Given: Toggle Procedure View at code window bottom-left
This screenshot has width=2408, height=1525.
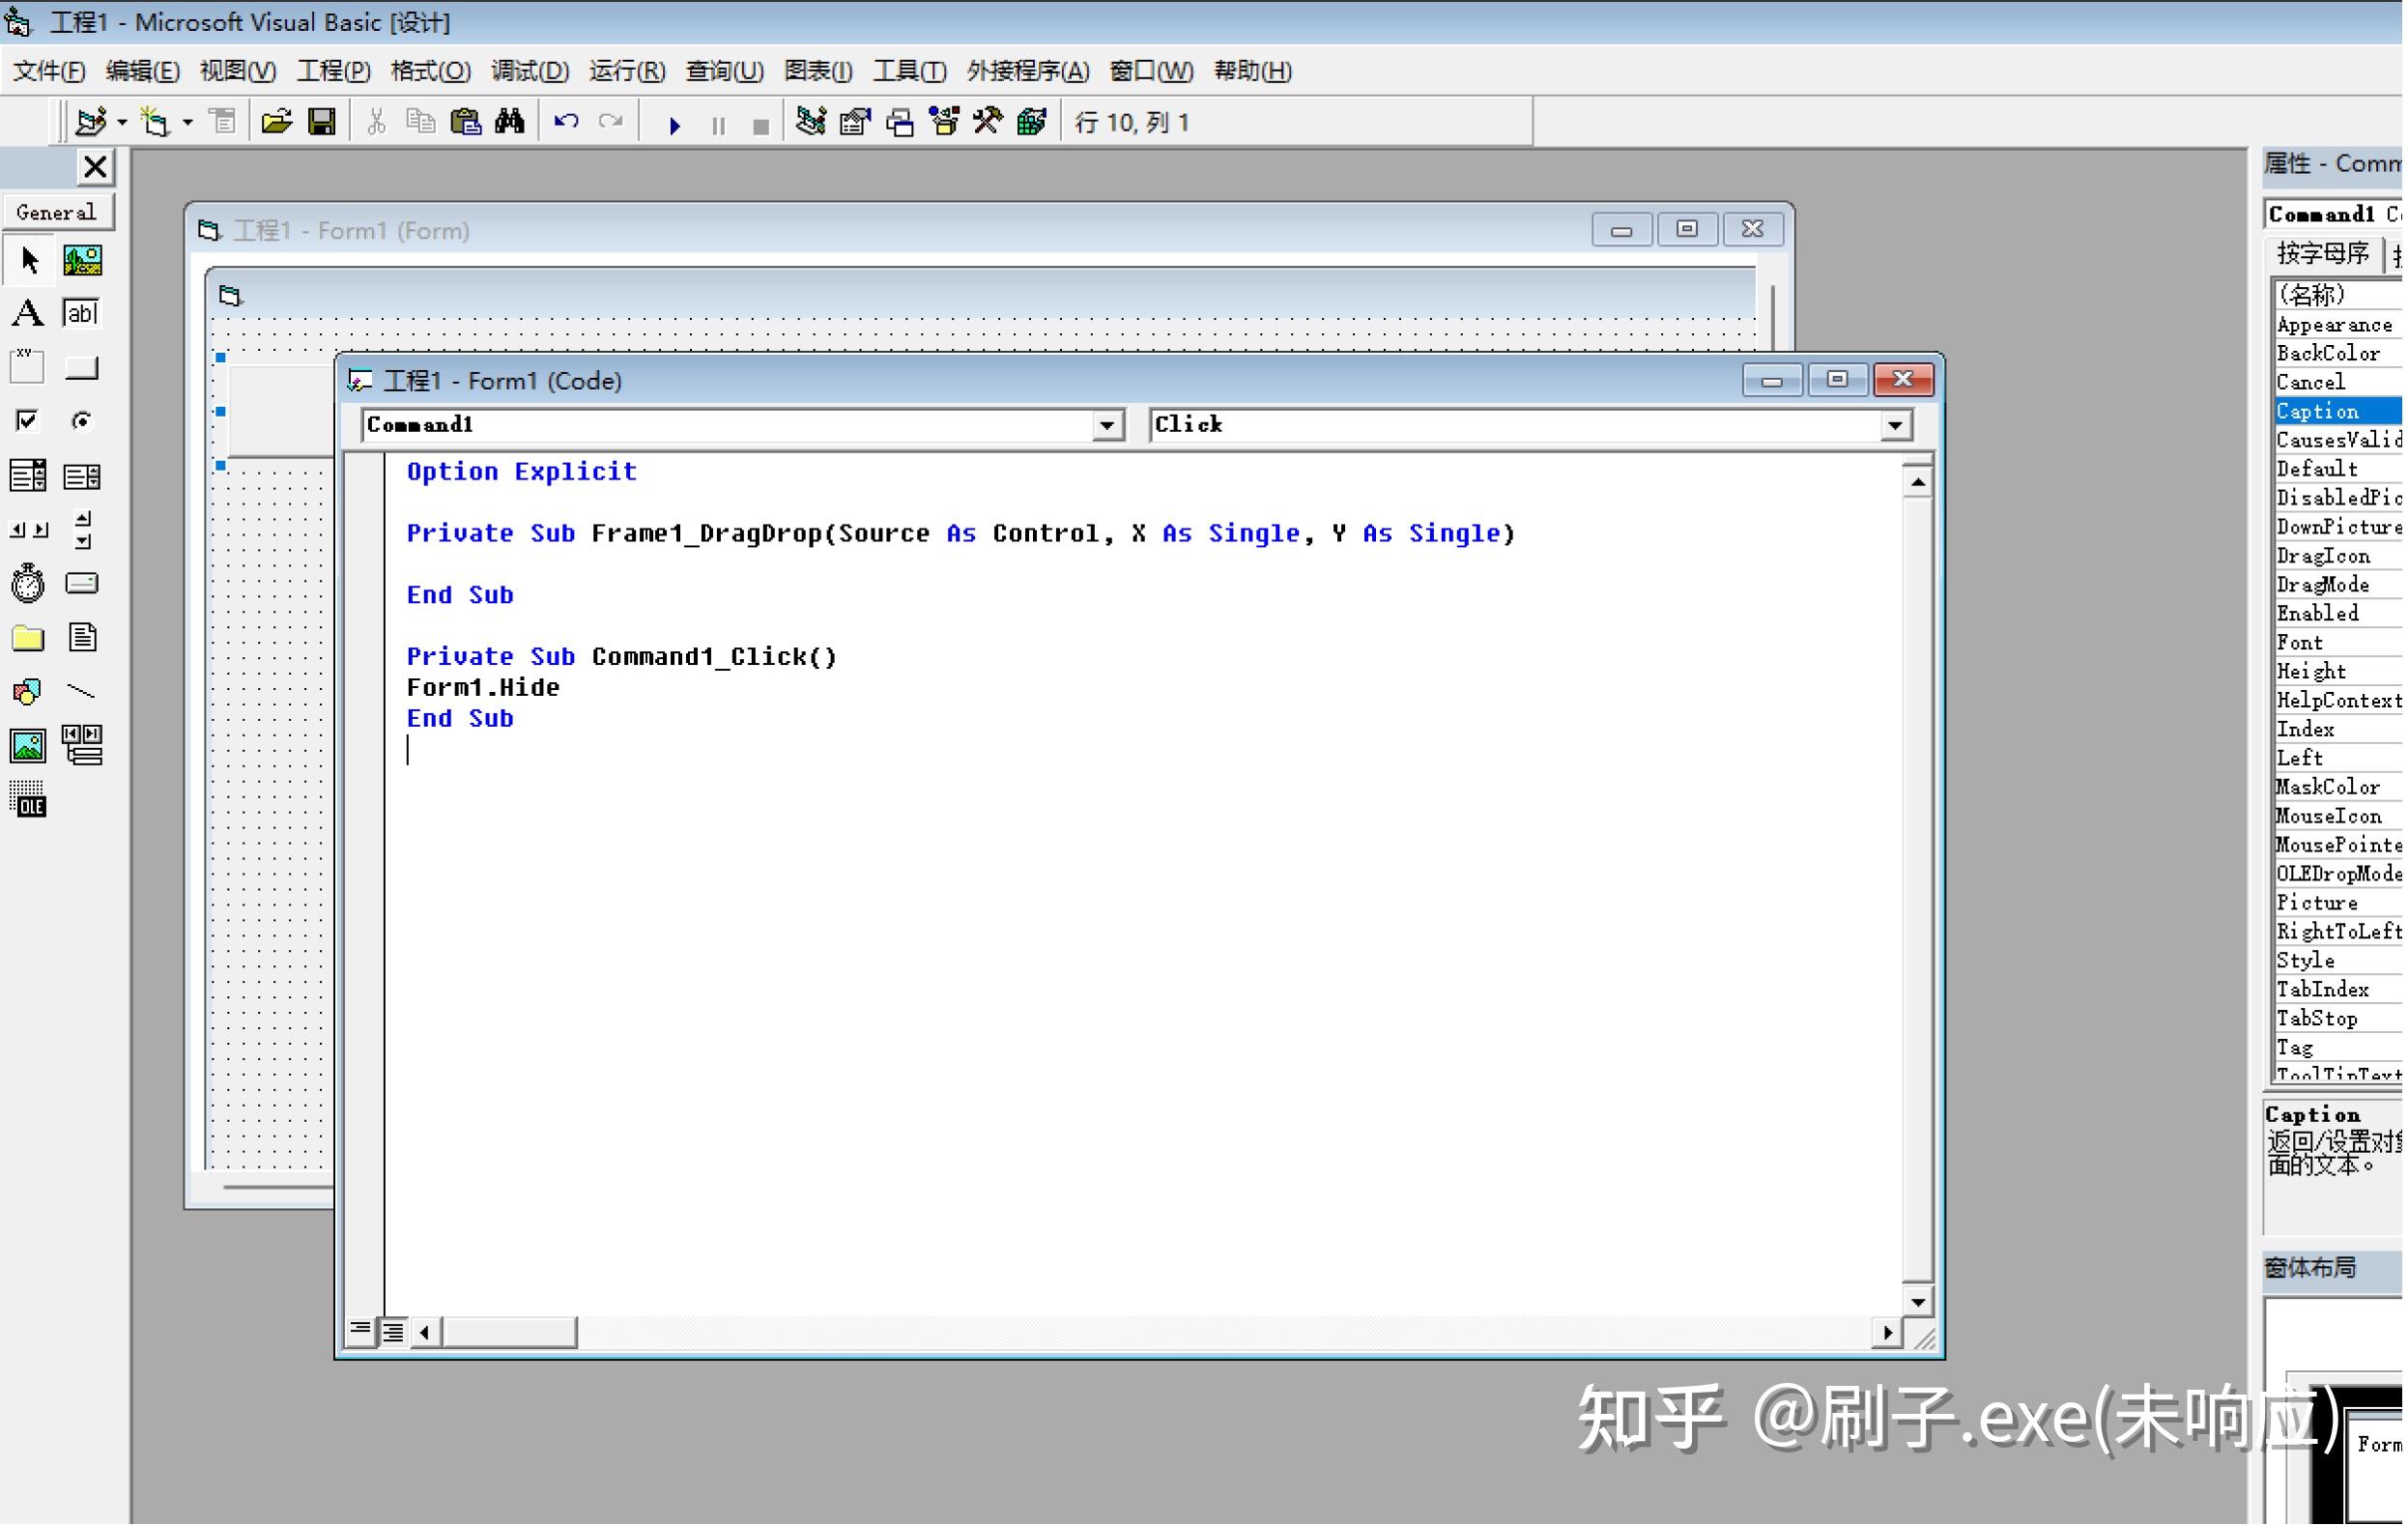Looking at the screenshot, I should (360, 1330).
